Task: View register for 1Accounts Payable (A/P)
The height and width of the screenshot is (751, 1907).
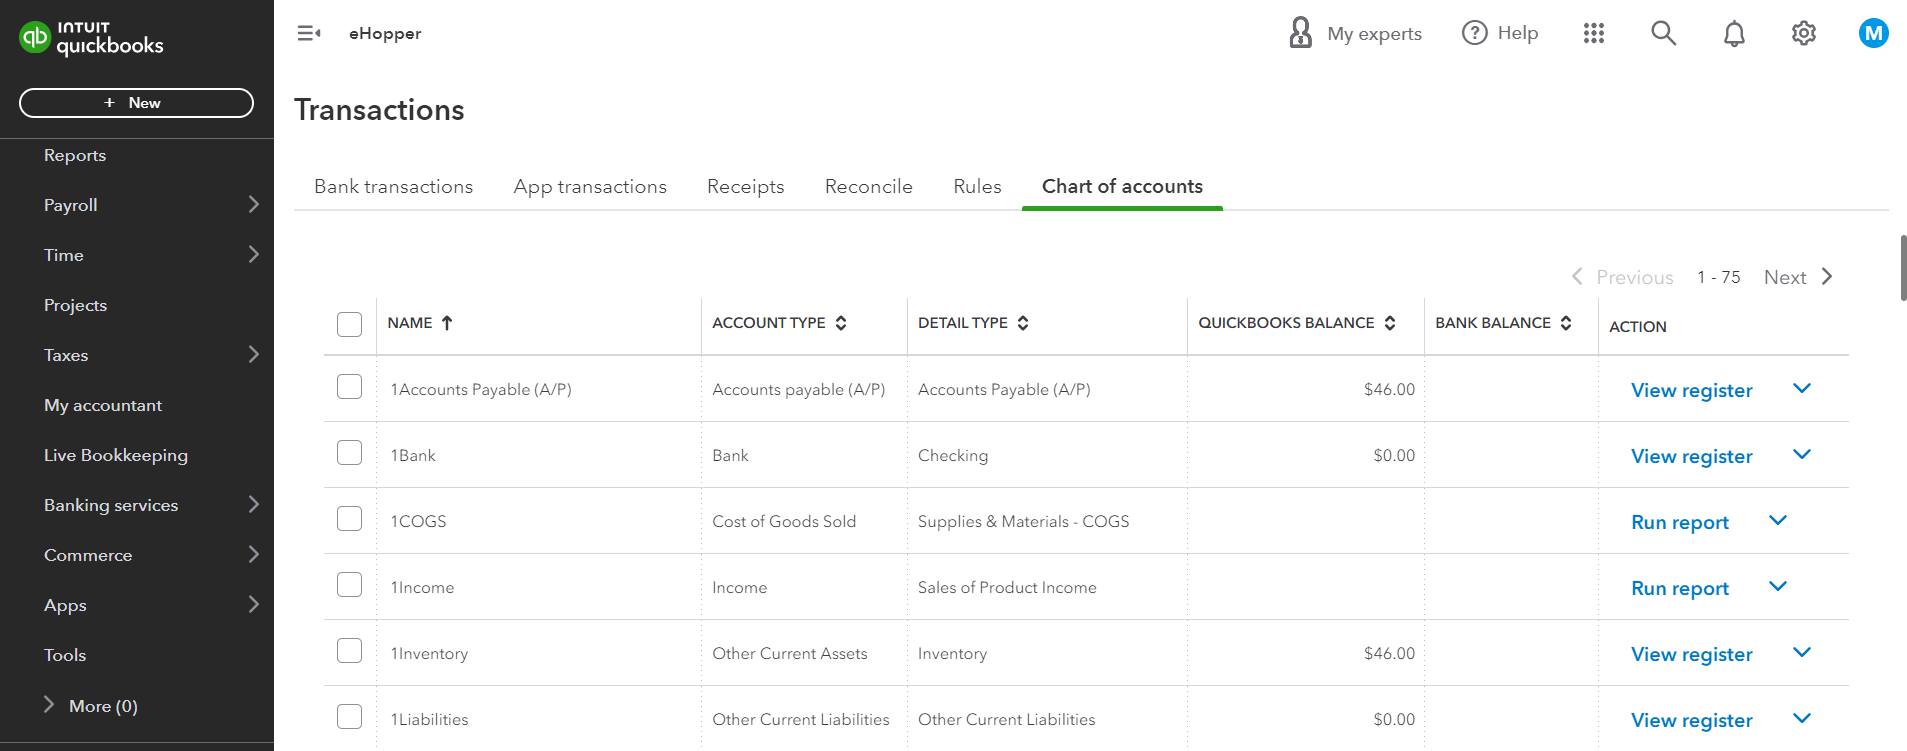Action: pos(1691,390)
